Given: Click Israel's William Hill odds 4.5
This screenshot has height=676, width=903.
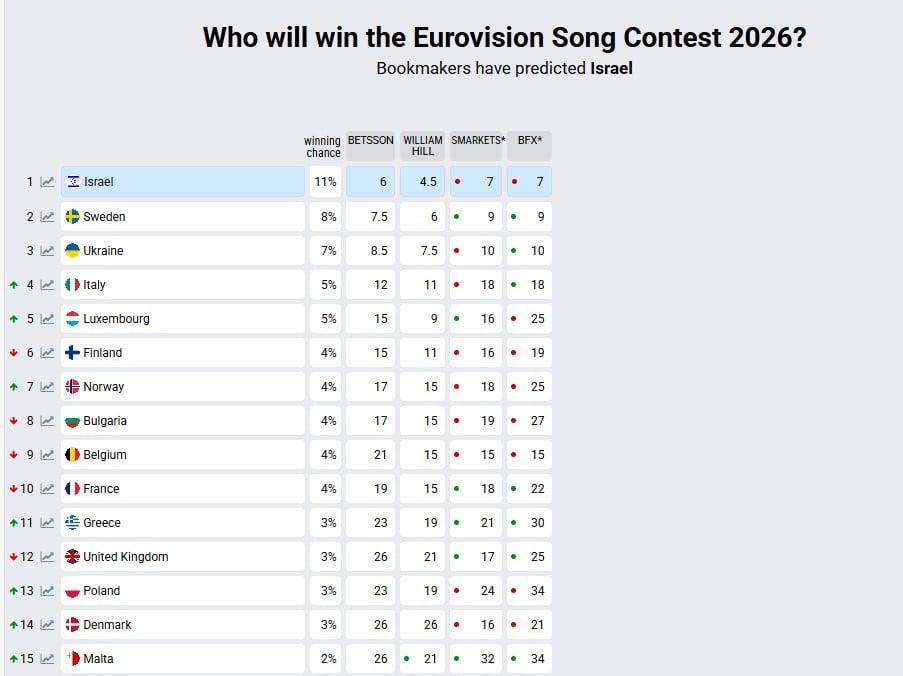Looking at the screenshot, I should click(x=422, y=182).
